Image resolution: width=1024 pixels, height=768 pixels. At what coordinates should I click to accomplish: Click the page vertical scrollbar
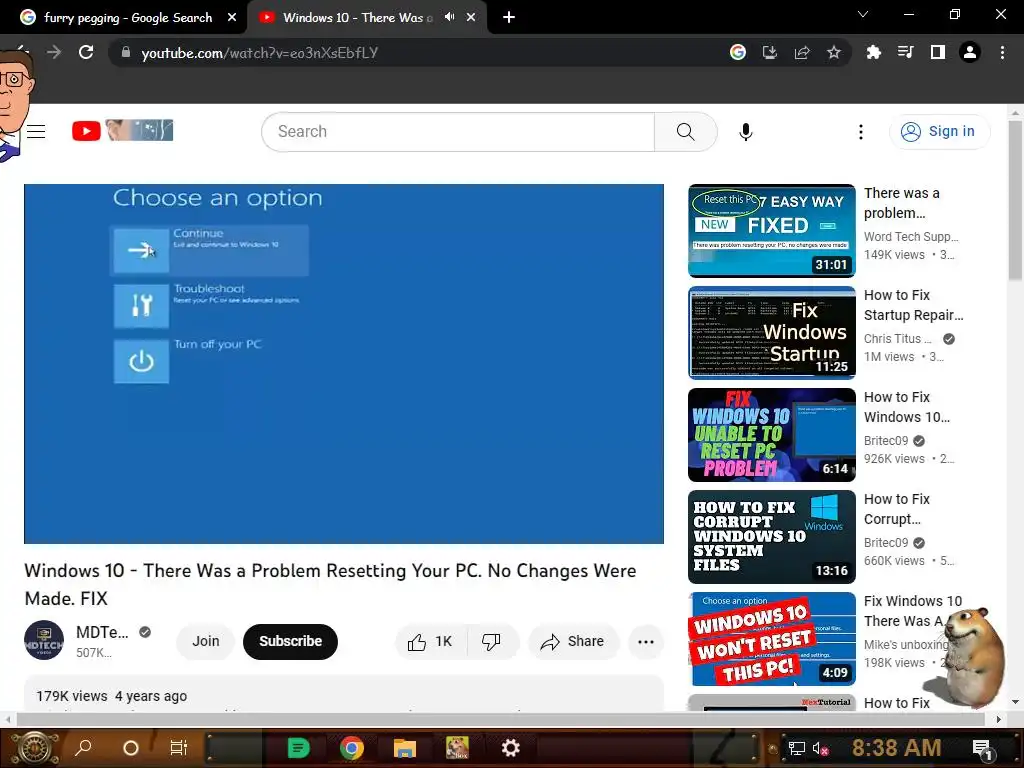[x=1015, y=202]
